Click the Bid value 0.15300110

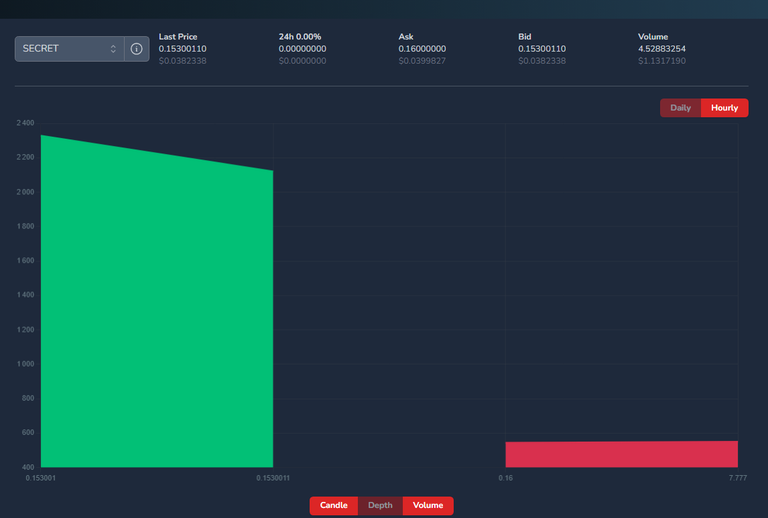(542, 49)
